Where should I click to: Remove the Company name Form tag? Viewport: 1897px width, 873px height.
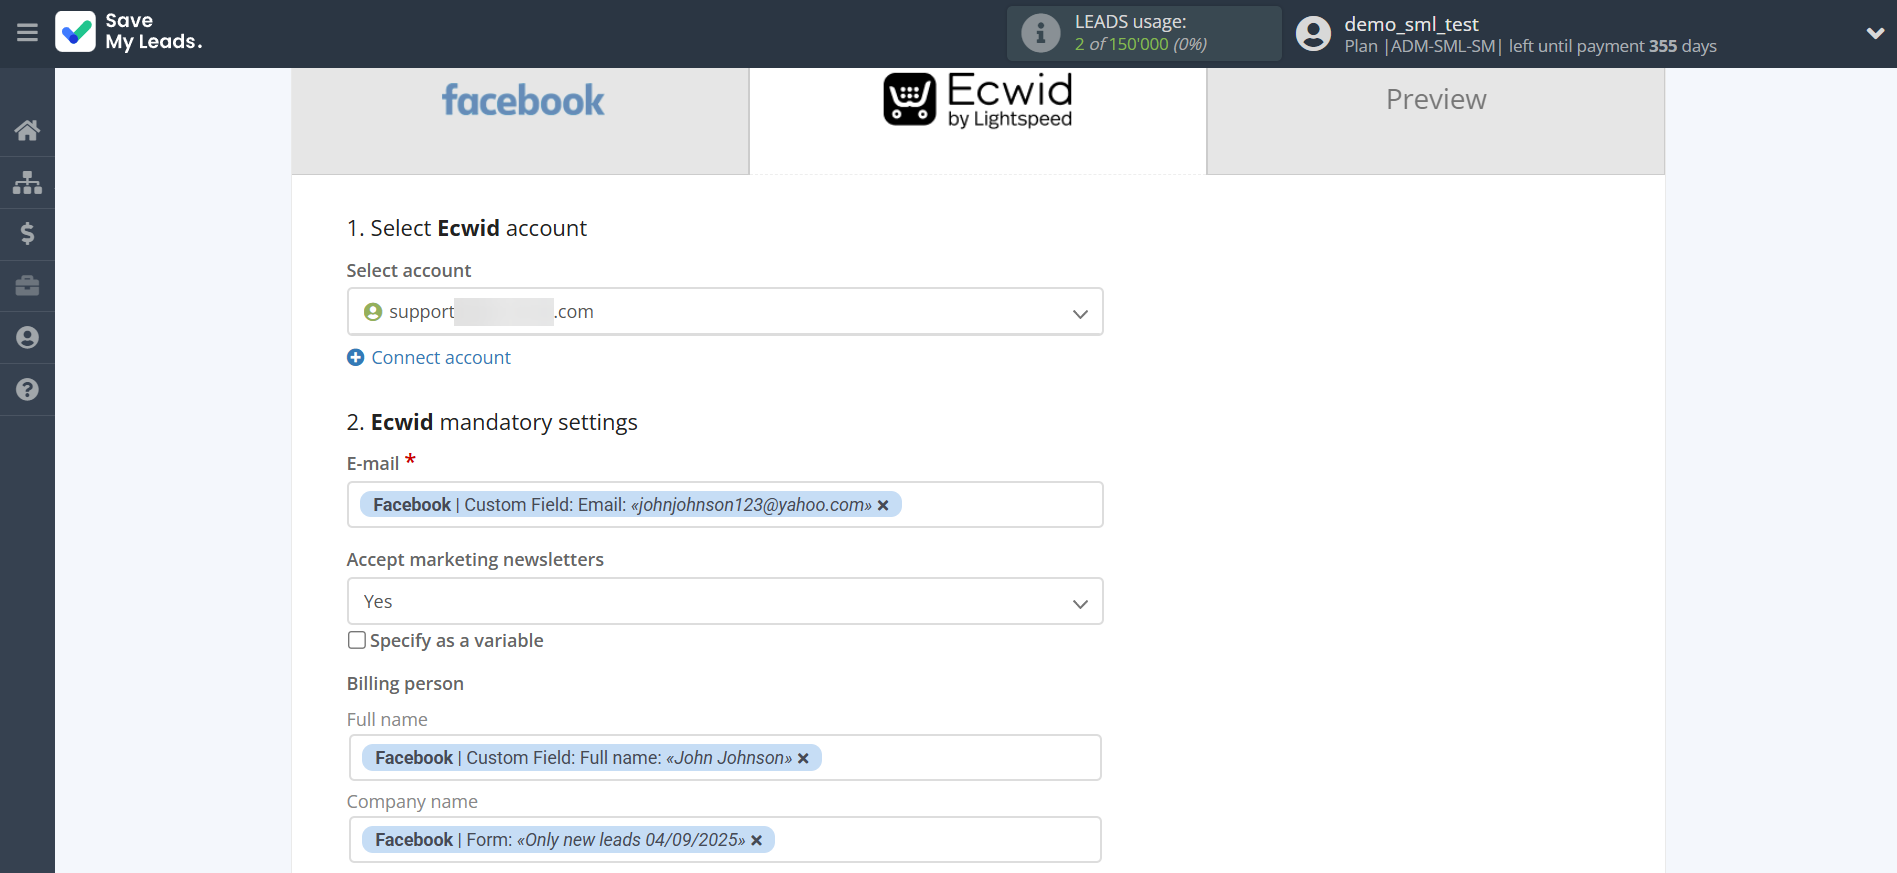click(757, 841)
